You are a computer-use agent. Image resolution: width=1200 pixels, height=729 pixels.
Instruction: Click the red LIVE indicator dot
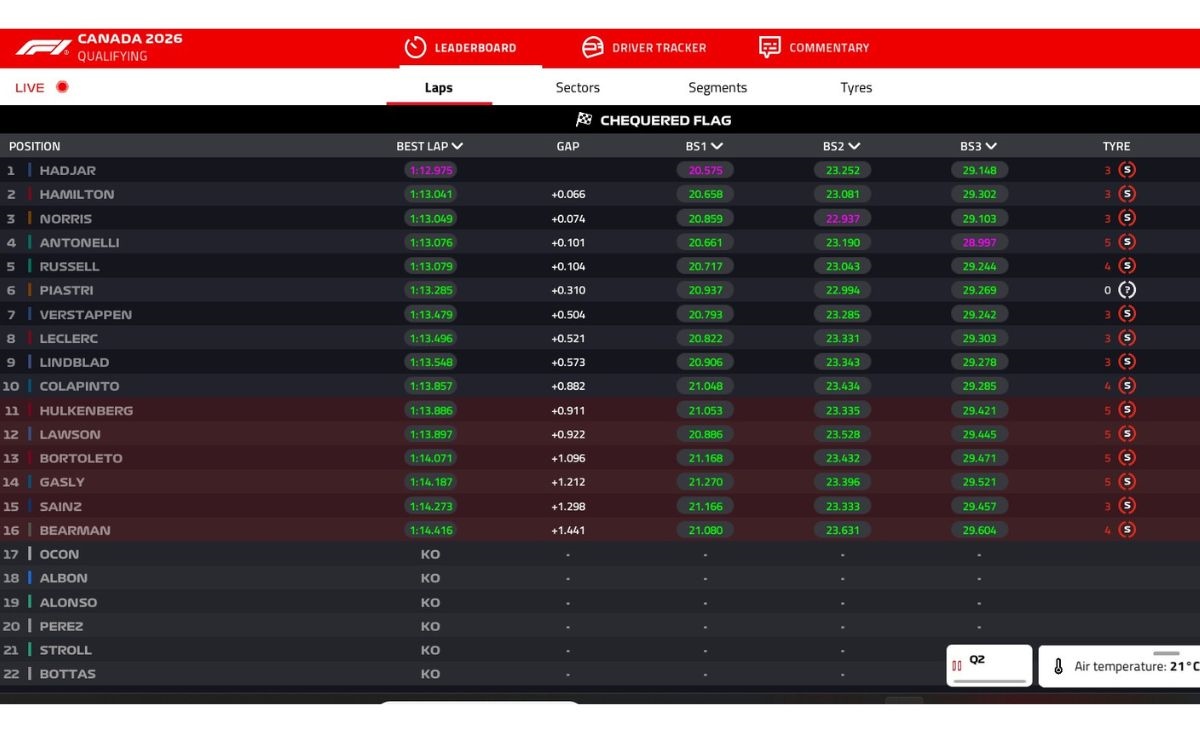click(62, 87)
